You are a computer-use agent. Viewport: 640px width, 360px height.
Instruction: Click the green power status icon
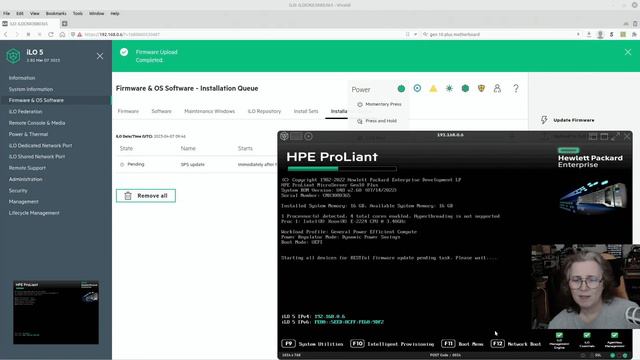[x=401, y=88]
